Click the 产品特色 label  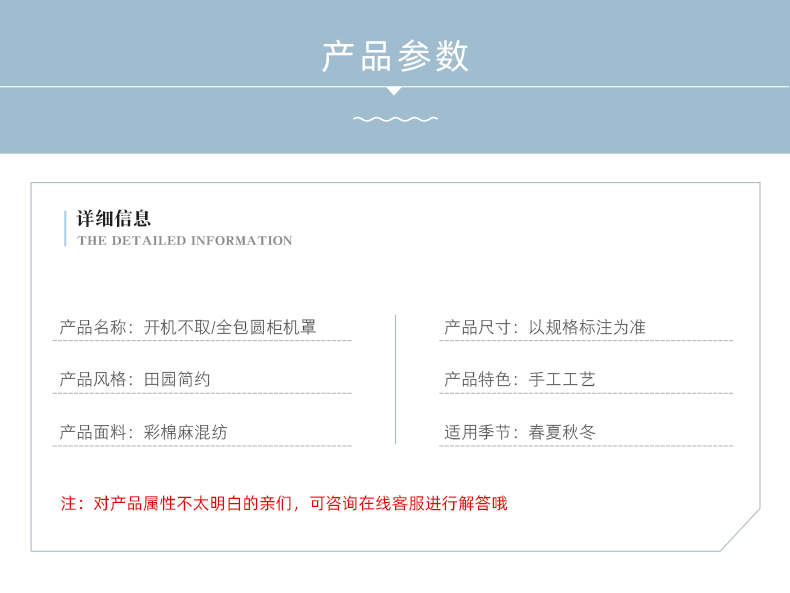point(480,380)
